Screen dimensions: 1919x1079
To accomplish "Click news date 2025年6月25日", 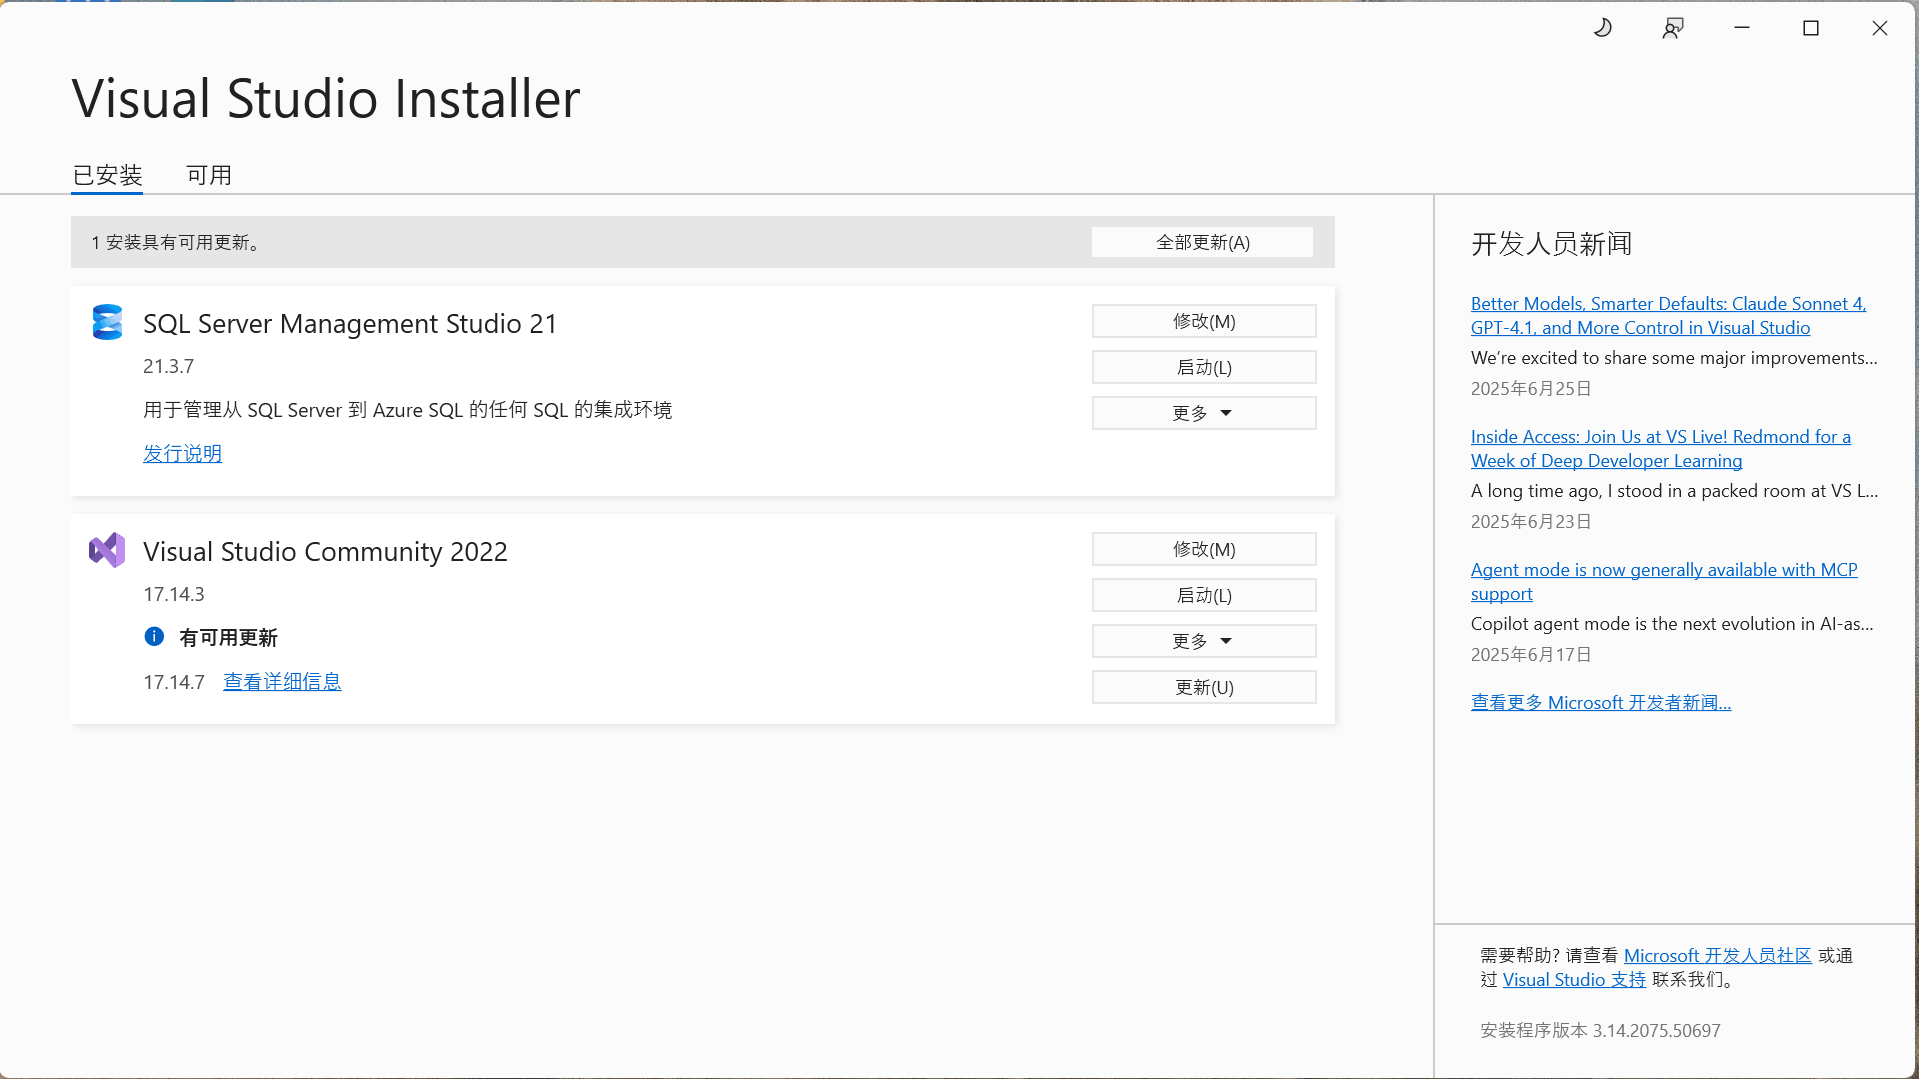I will point(1530,388).
